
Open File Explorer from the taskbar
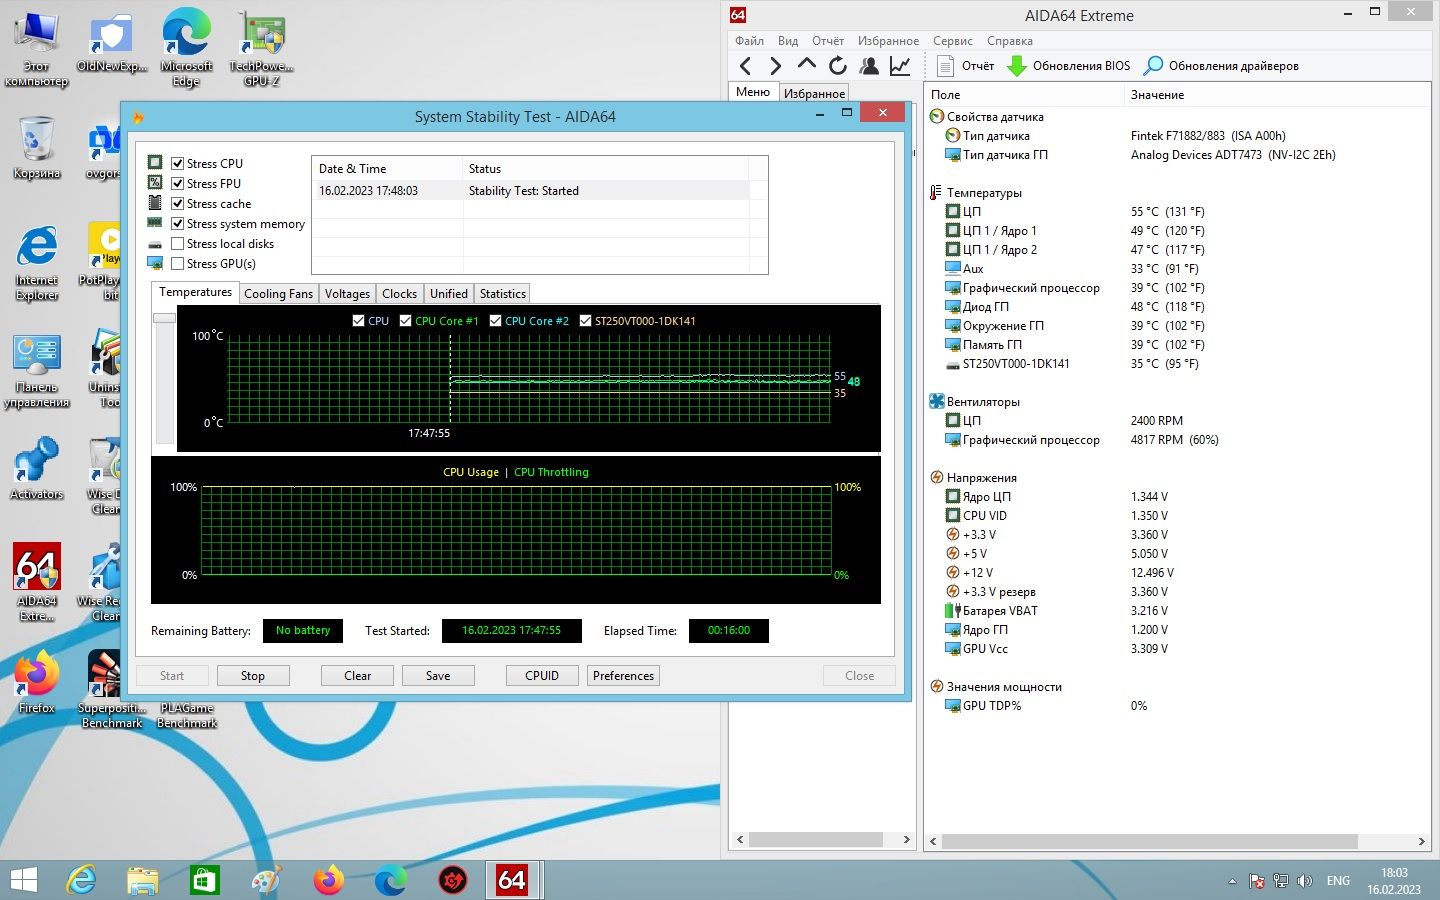coord(142,880)
